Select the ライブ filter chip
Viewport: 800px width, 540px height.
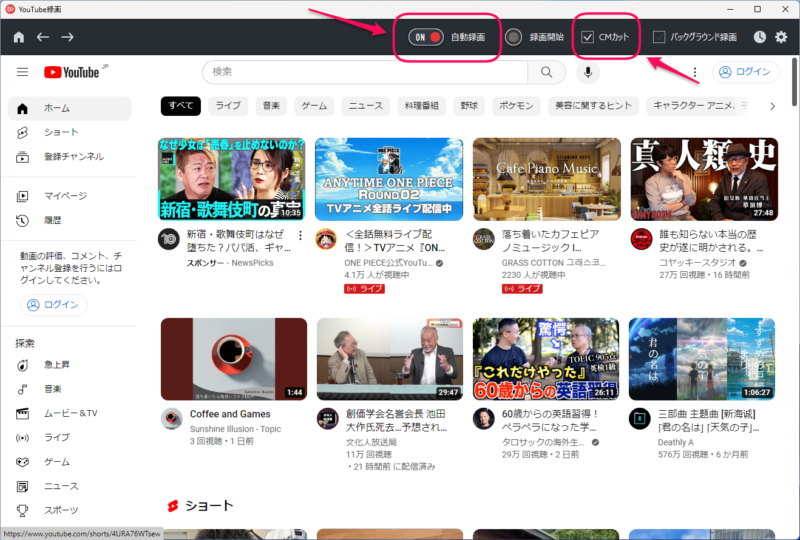(x=228, y=106)
